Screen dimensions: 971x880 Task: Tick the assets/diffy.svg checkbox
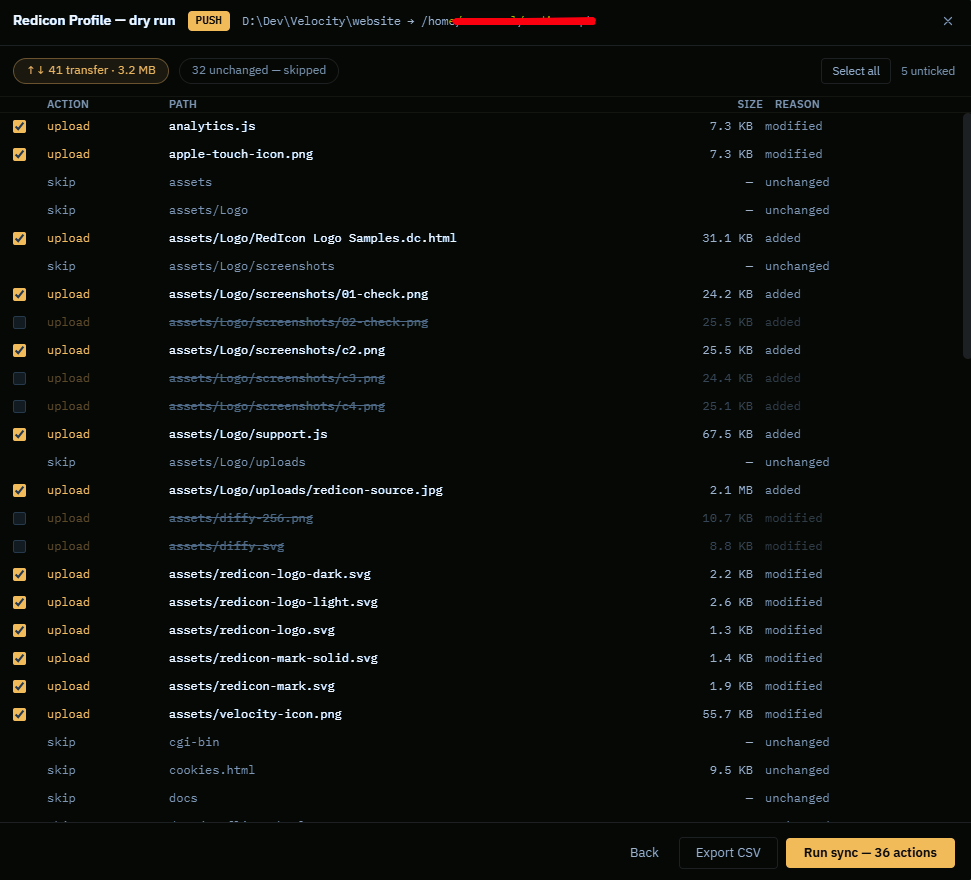click(20, 546)
